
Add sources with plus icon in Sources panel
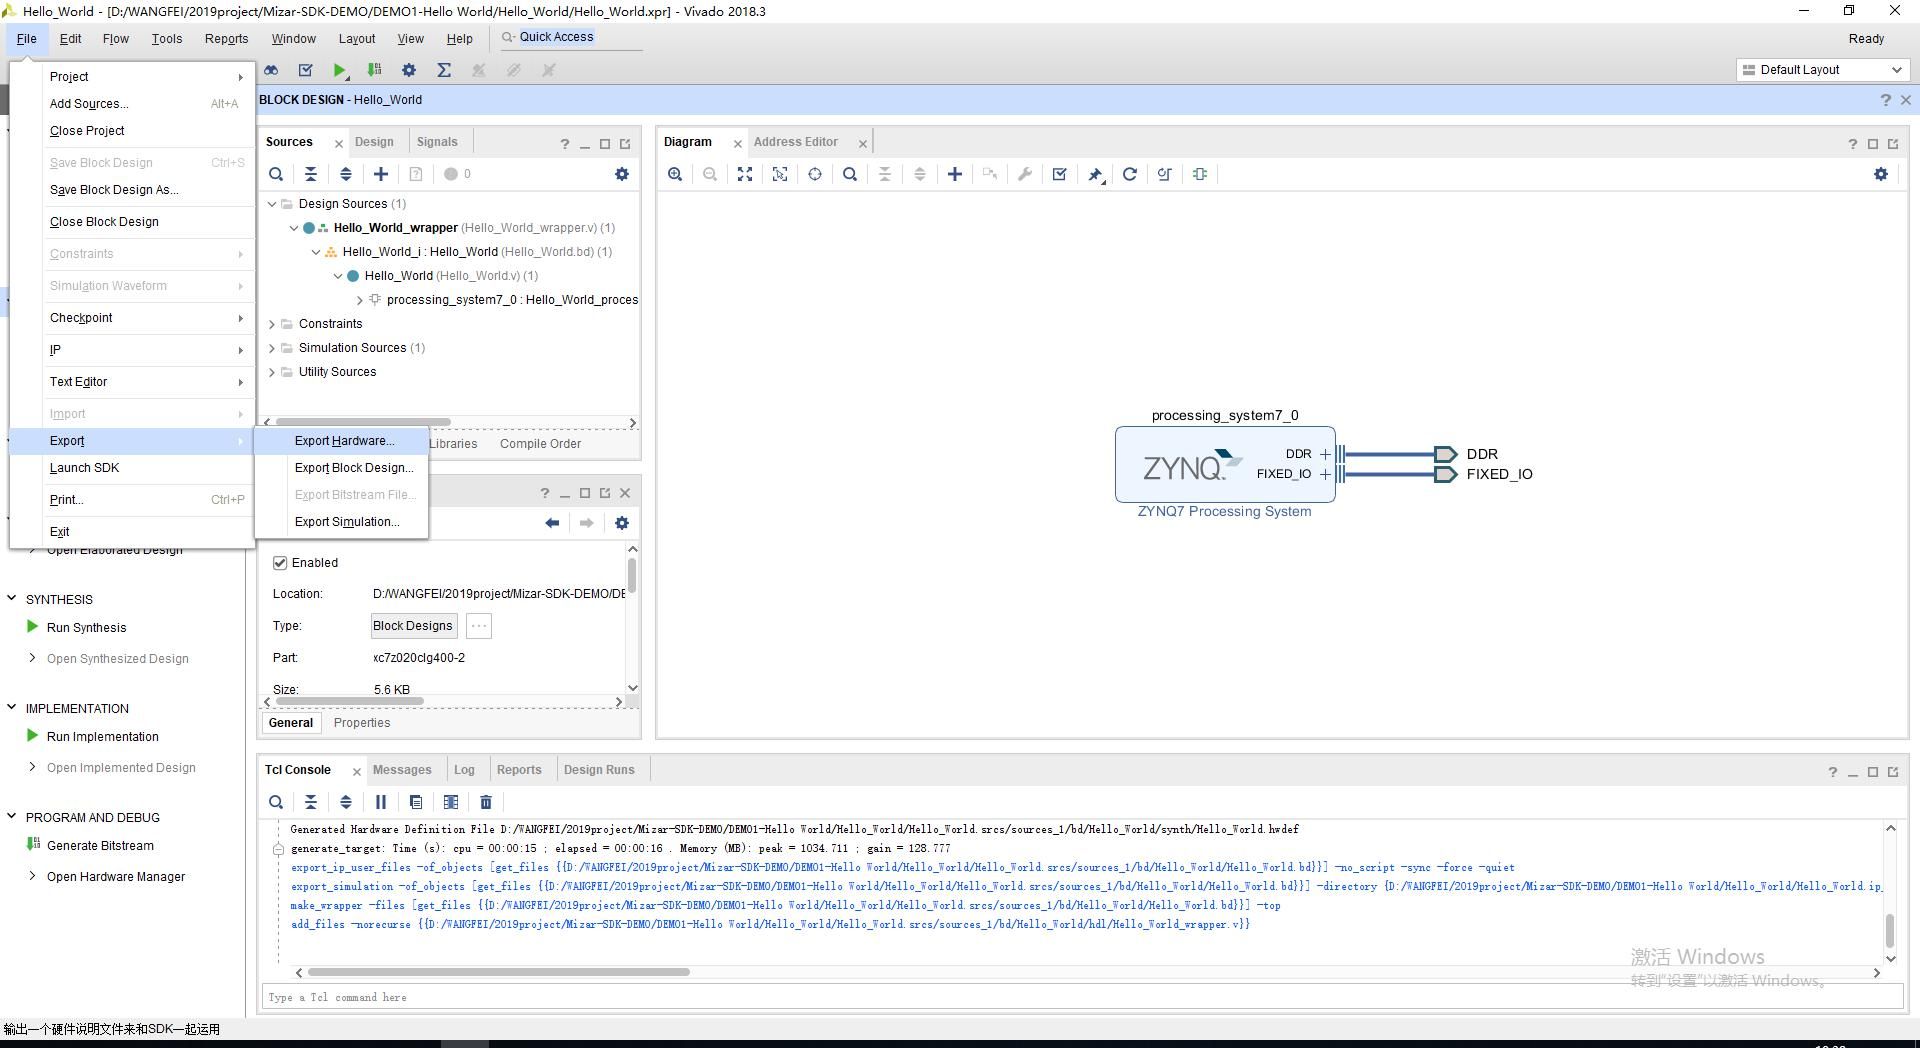click(x=381, y=174)
